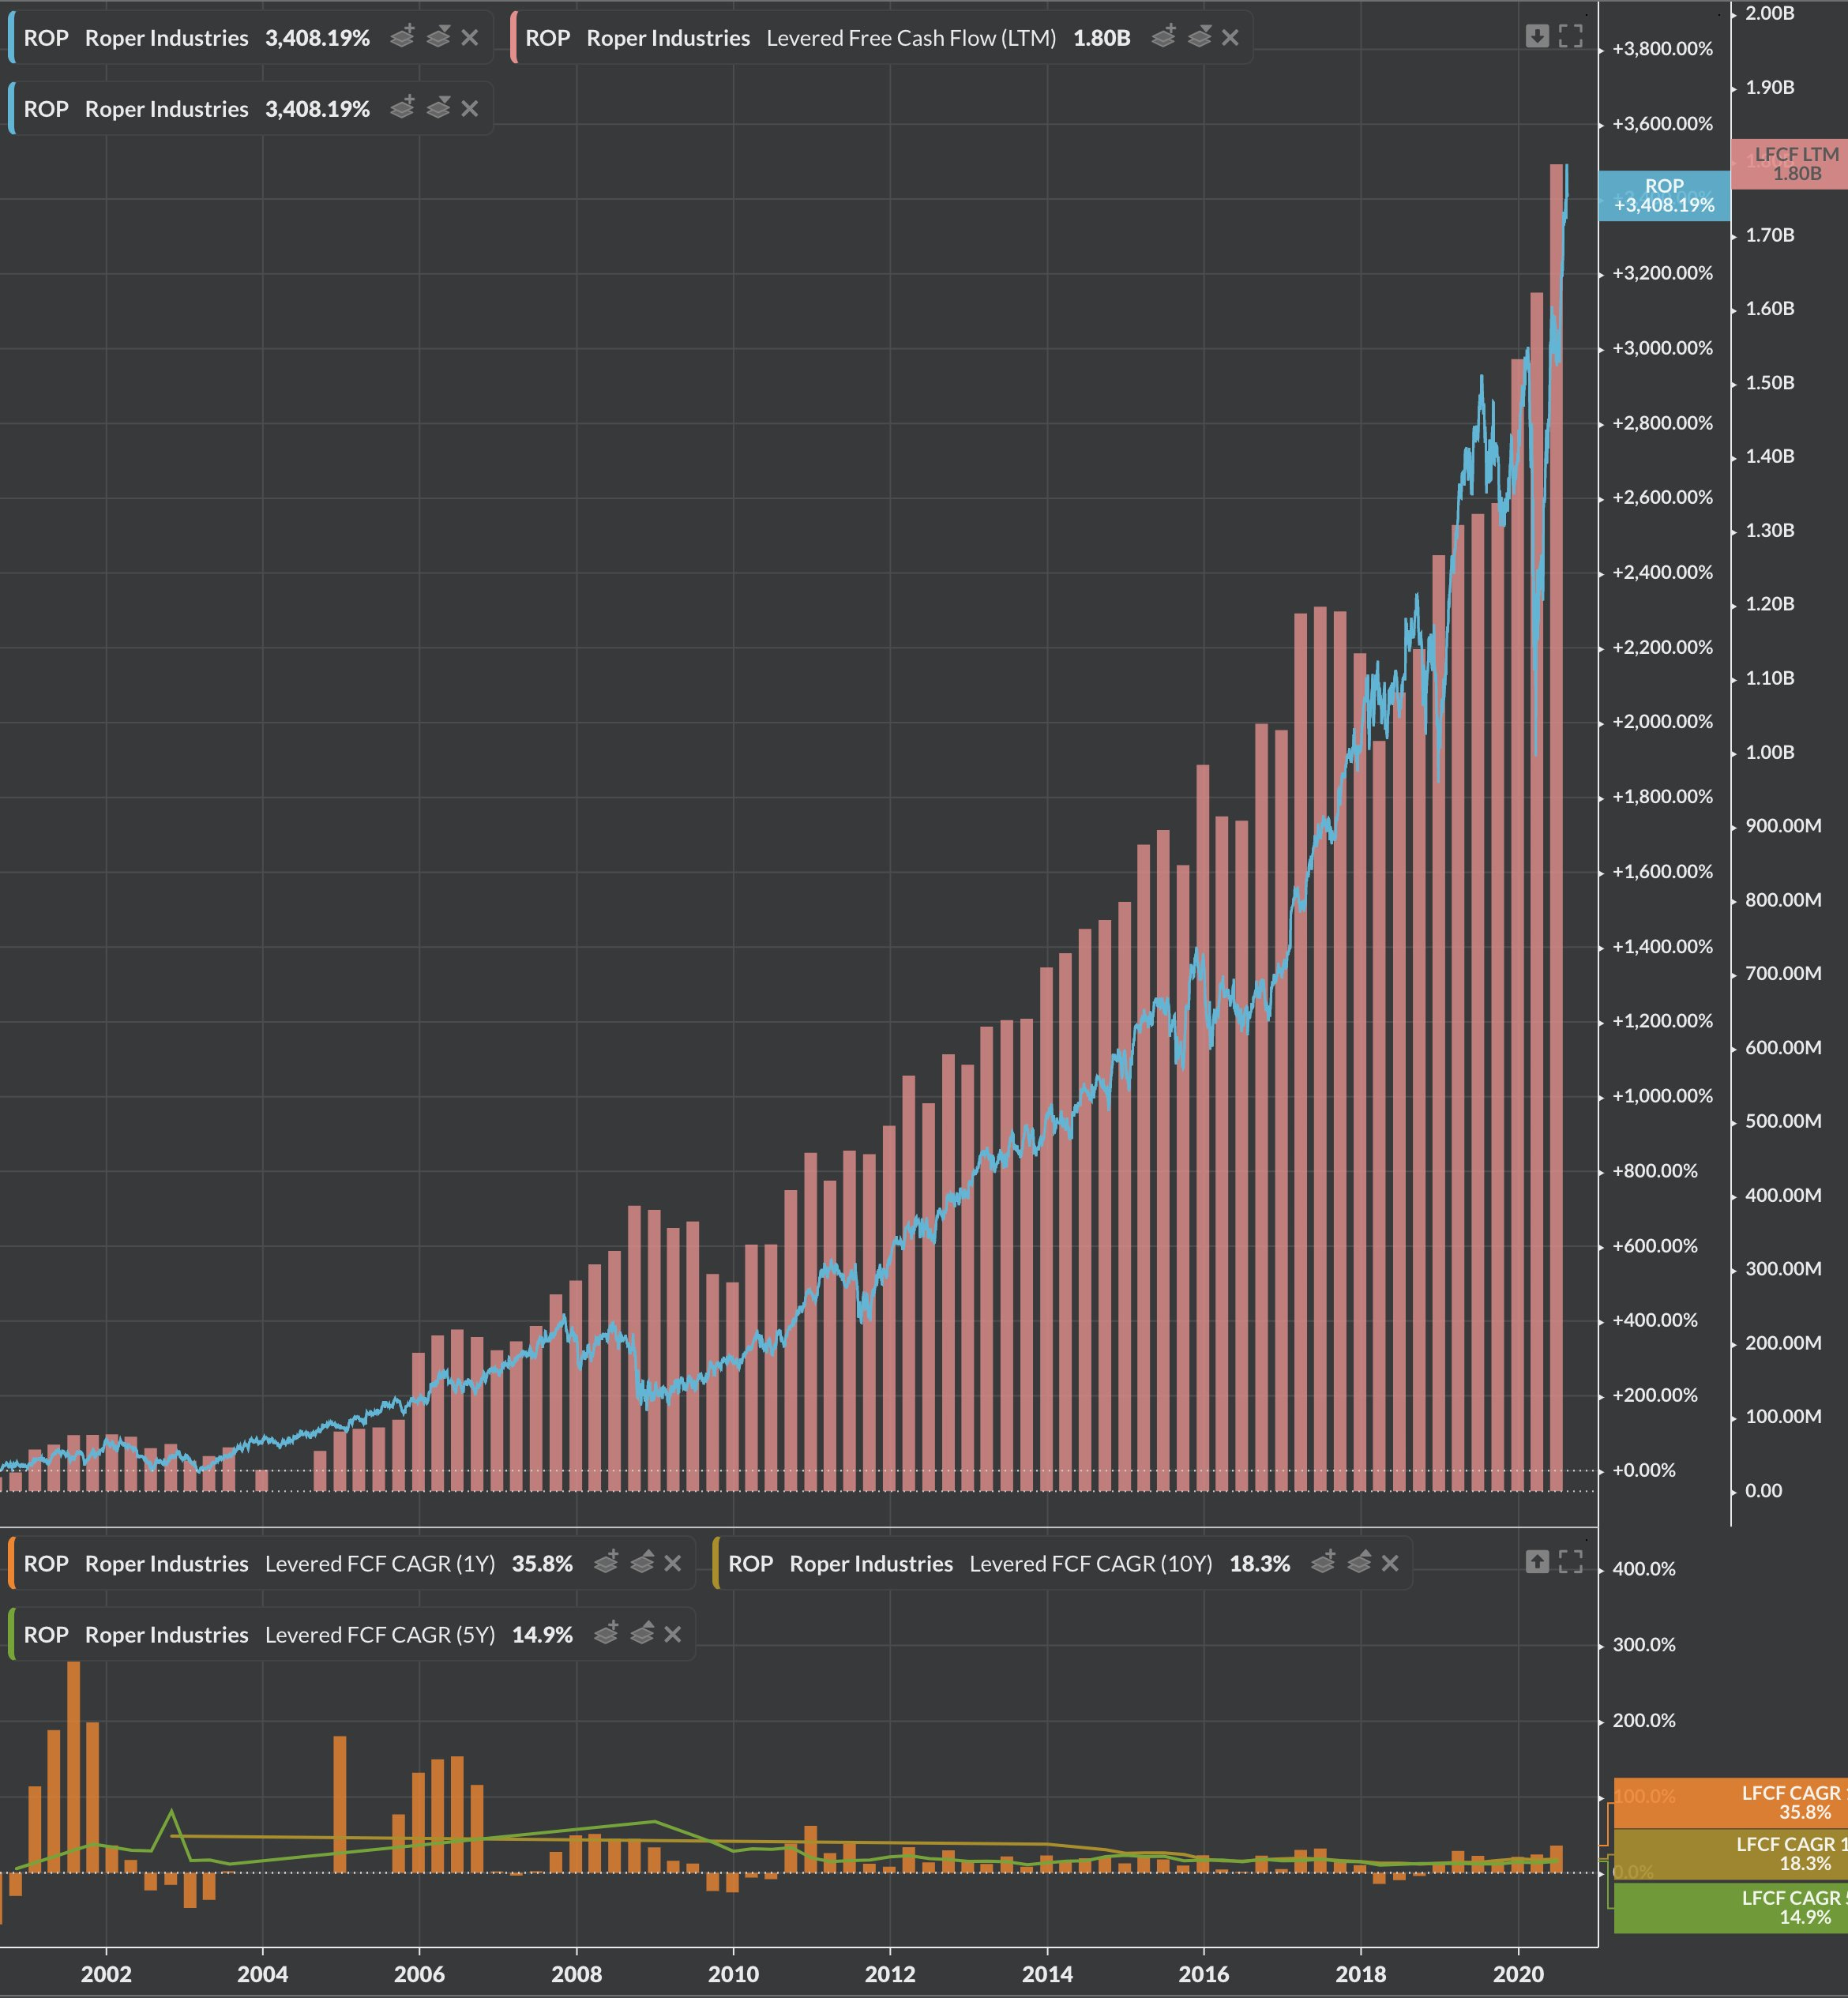
Task: Click olive color bar of FCF CAGR (10Y) legend
Action: tap(716, 1563)
